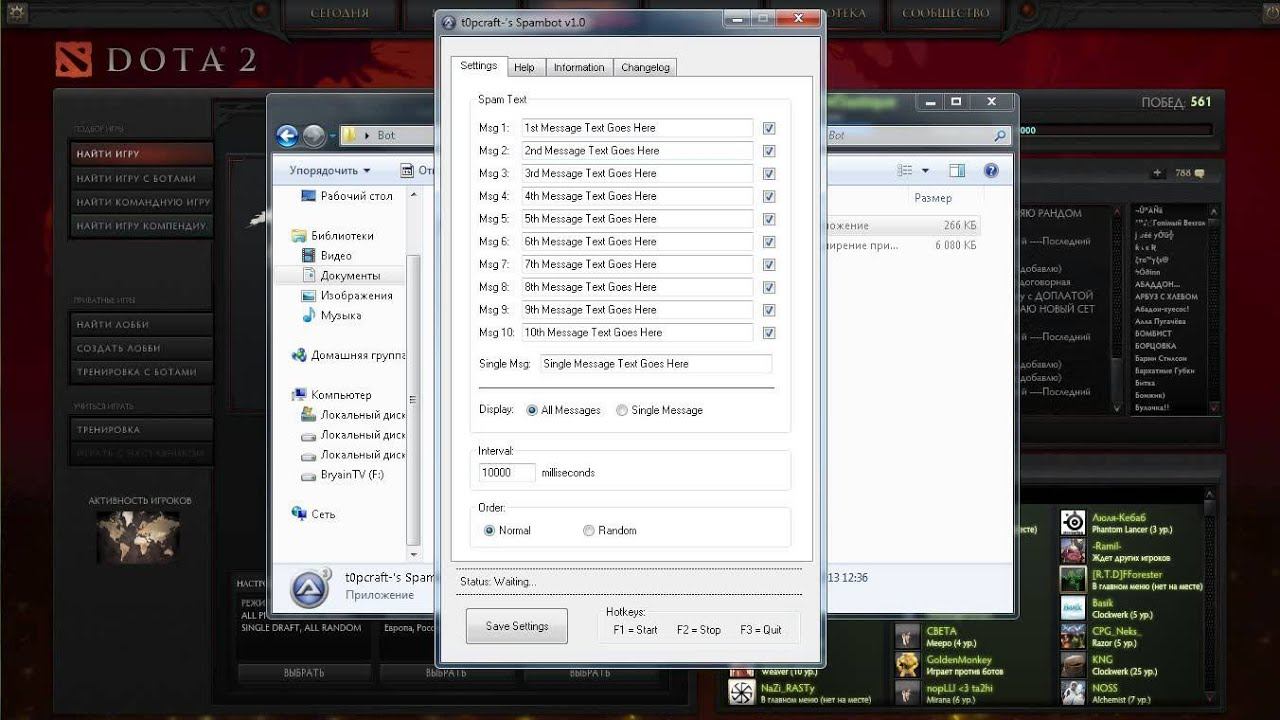Uncheck the Msg 5 checkbox
1280x720 pixels.
click(x=769, y=219)
